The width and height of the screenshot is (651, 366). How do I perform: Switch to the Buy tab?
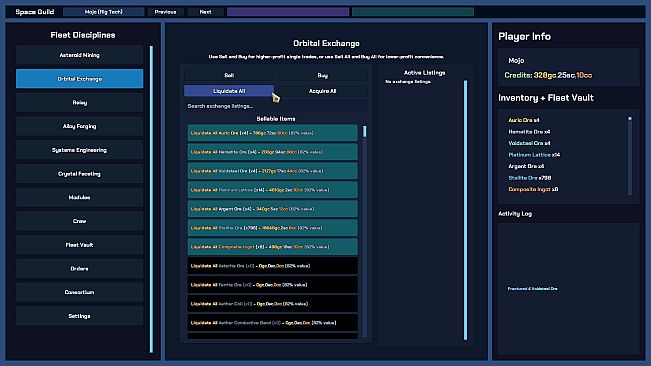click(x=323, y=75)
